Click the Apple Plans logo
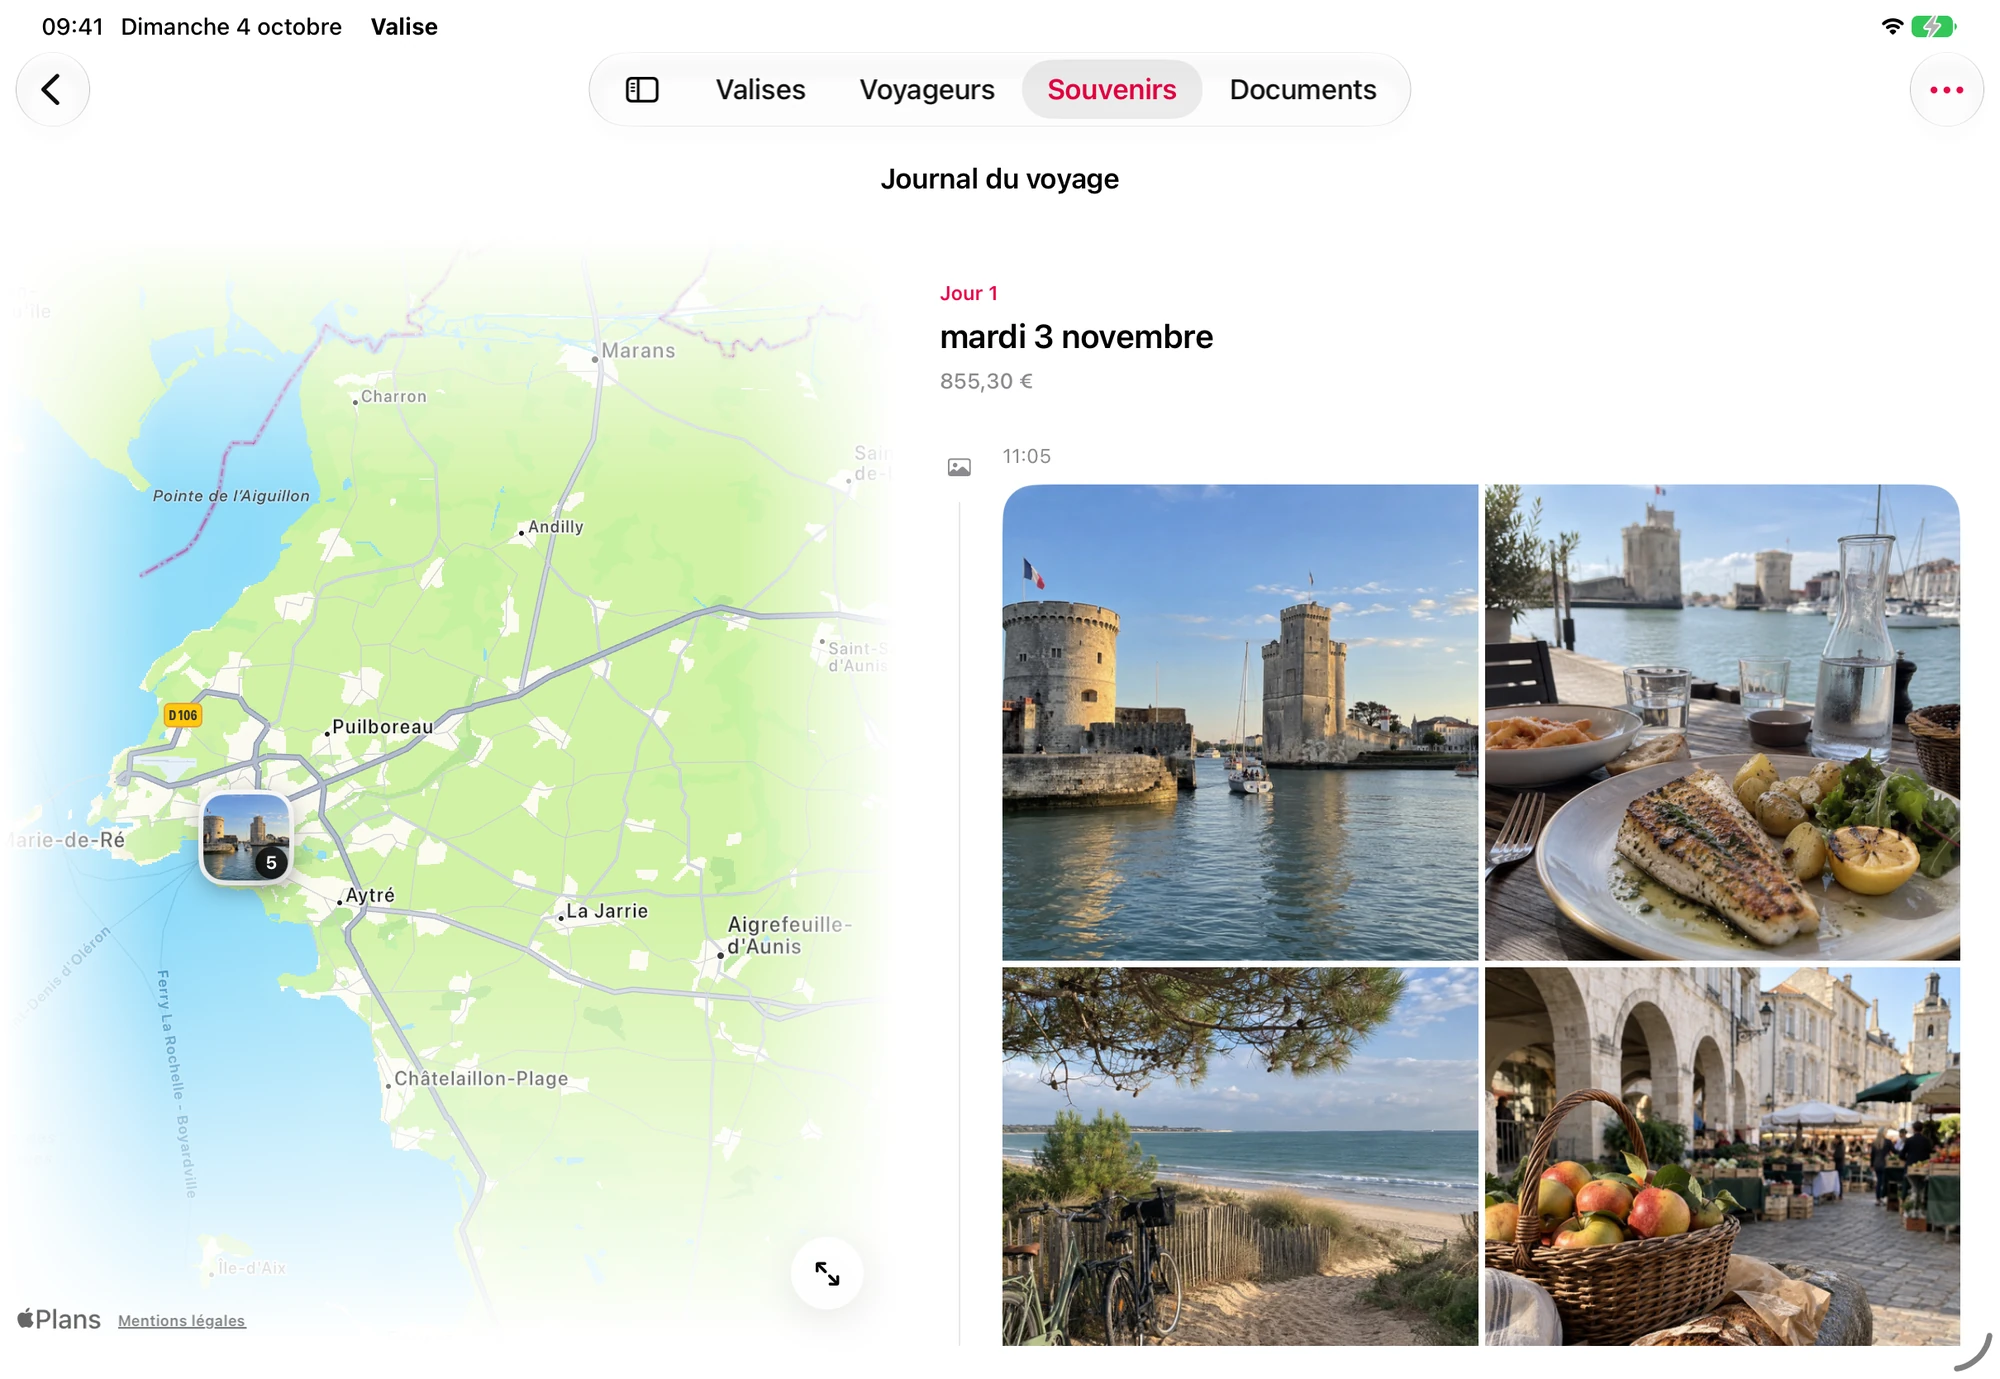 click(59, 1320)
